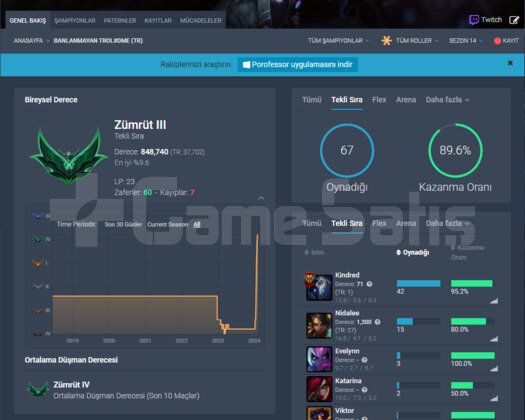The height and width of the screenshot is (420, 525).
Task: Switch to ŞAMPİYONLAR tab
Action: (75, 20)
